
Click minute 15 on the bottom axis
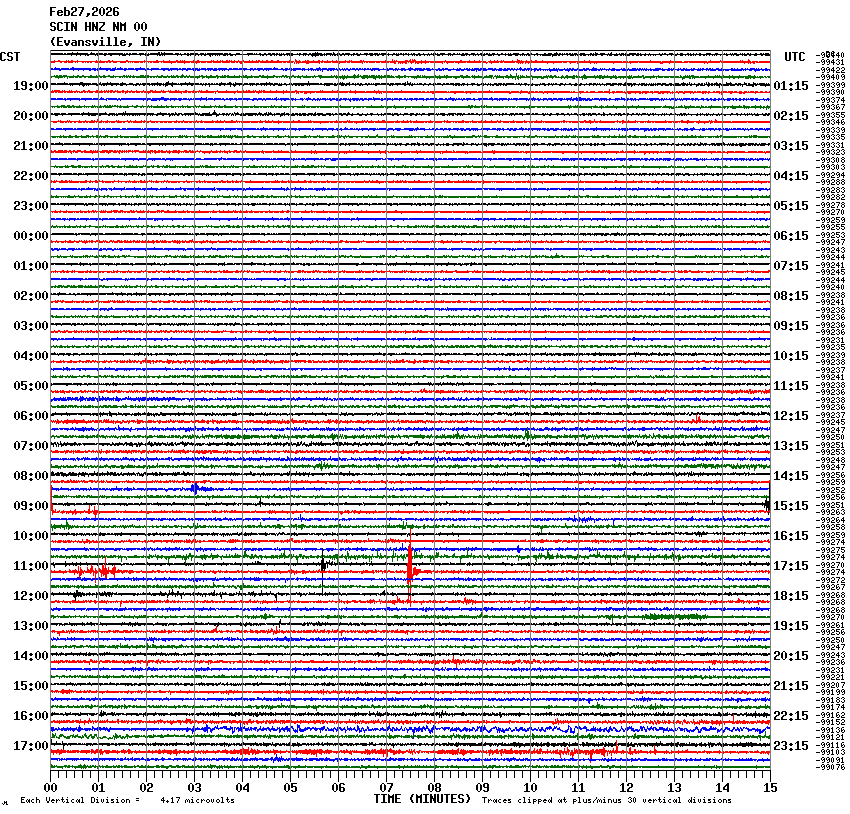pyautogui.click(x=769, y=788)
